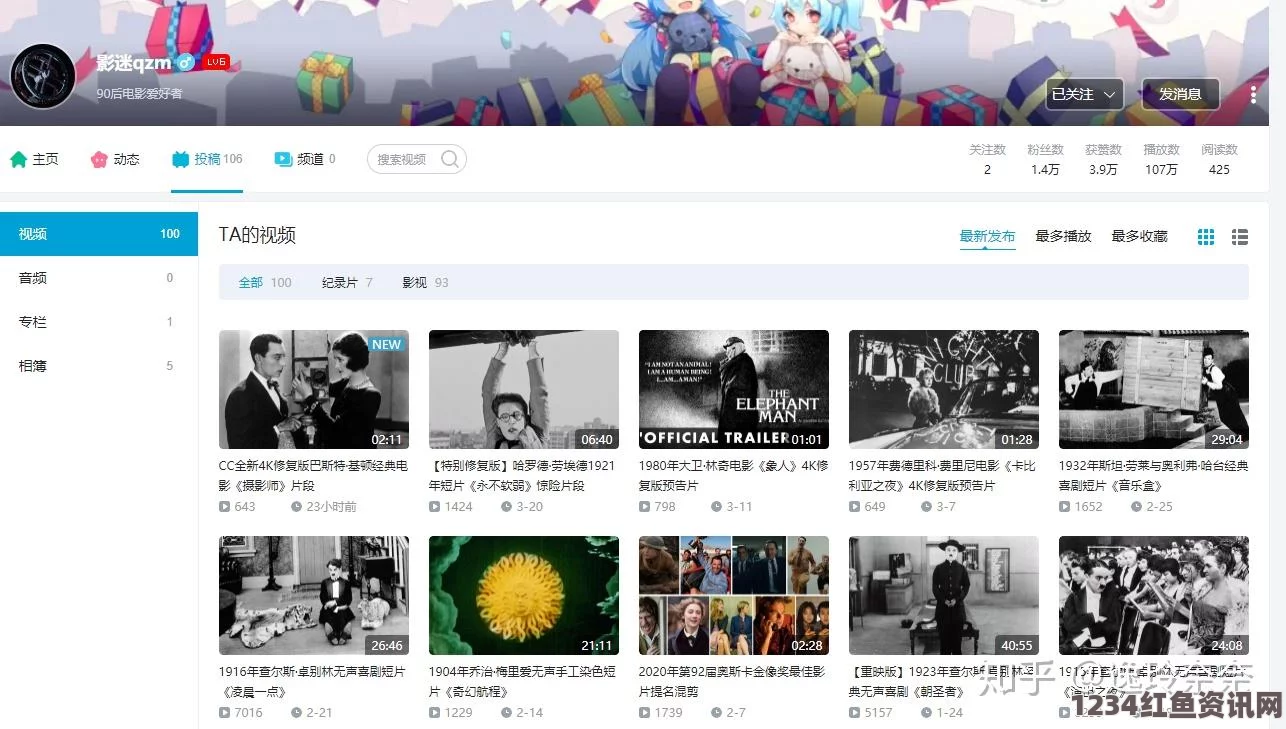The height and width of the screenshot is (729, 1286).
Task: Click the clock icon beside 3-20
Action: pos(506,507)
